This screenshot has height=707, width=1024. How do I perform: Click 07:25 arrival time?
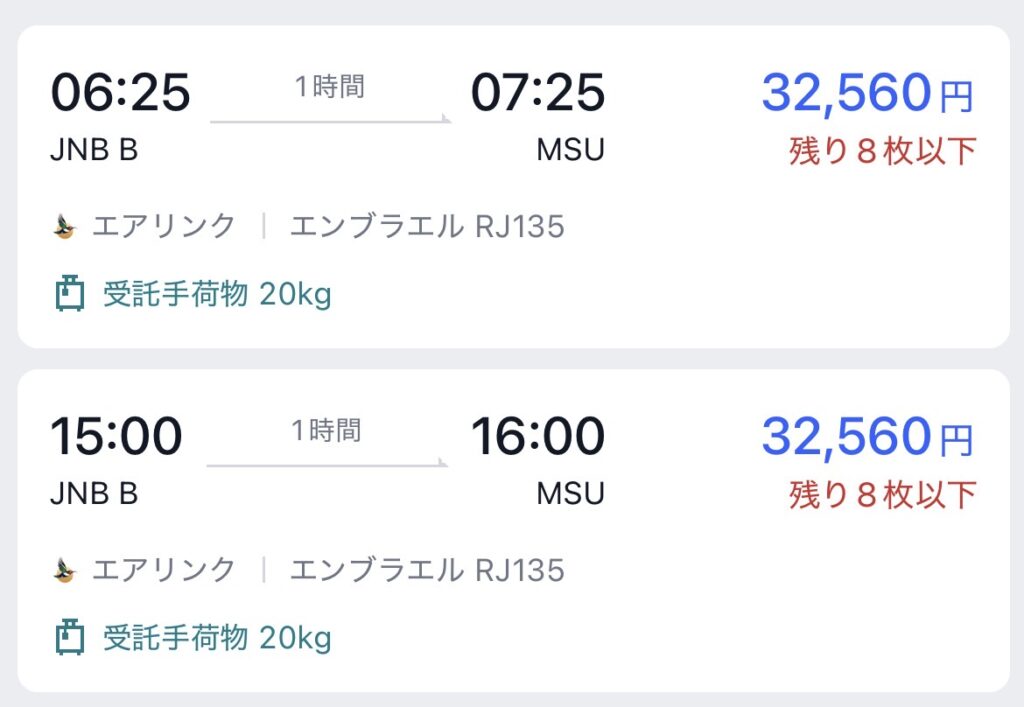tap(538, 94)
